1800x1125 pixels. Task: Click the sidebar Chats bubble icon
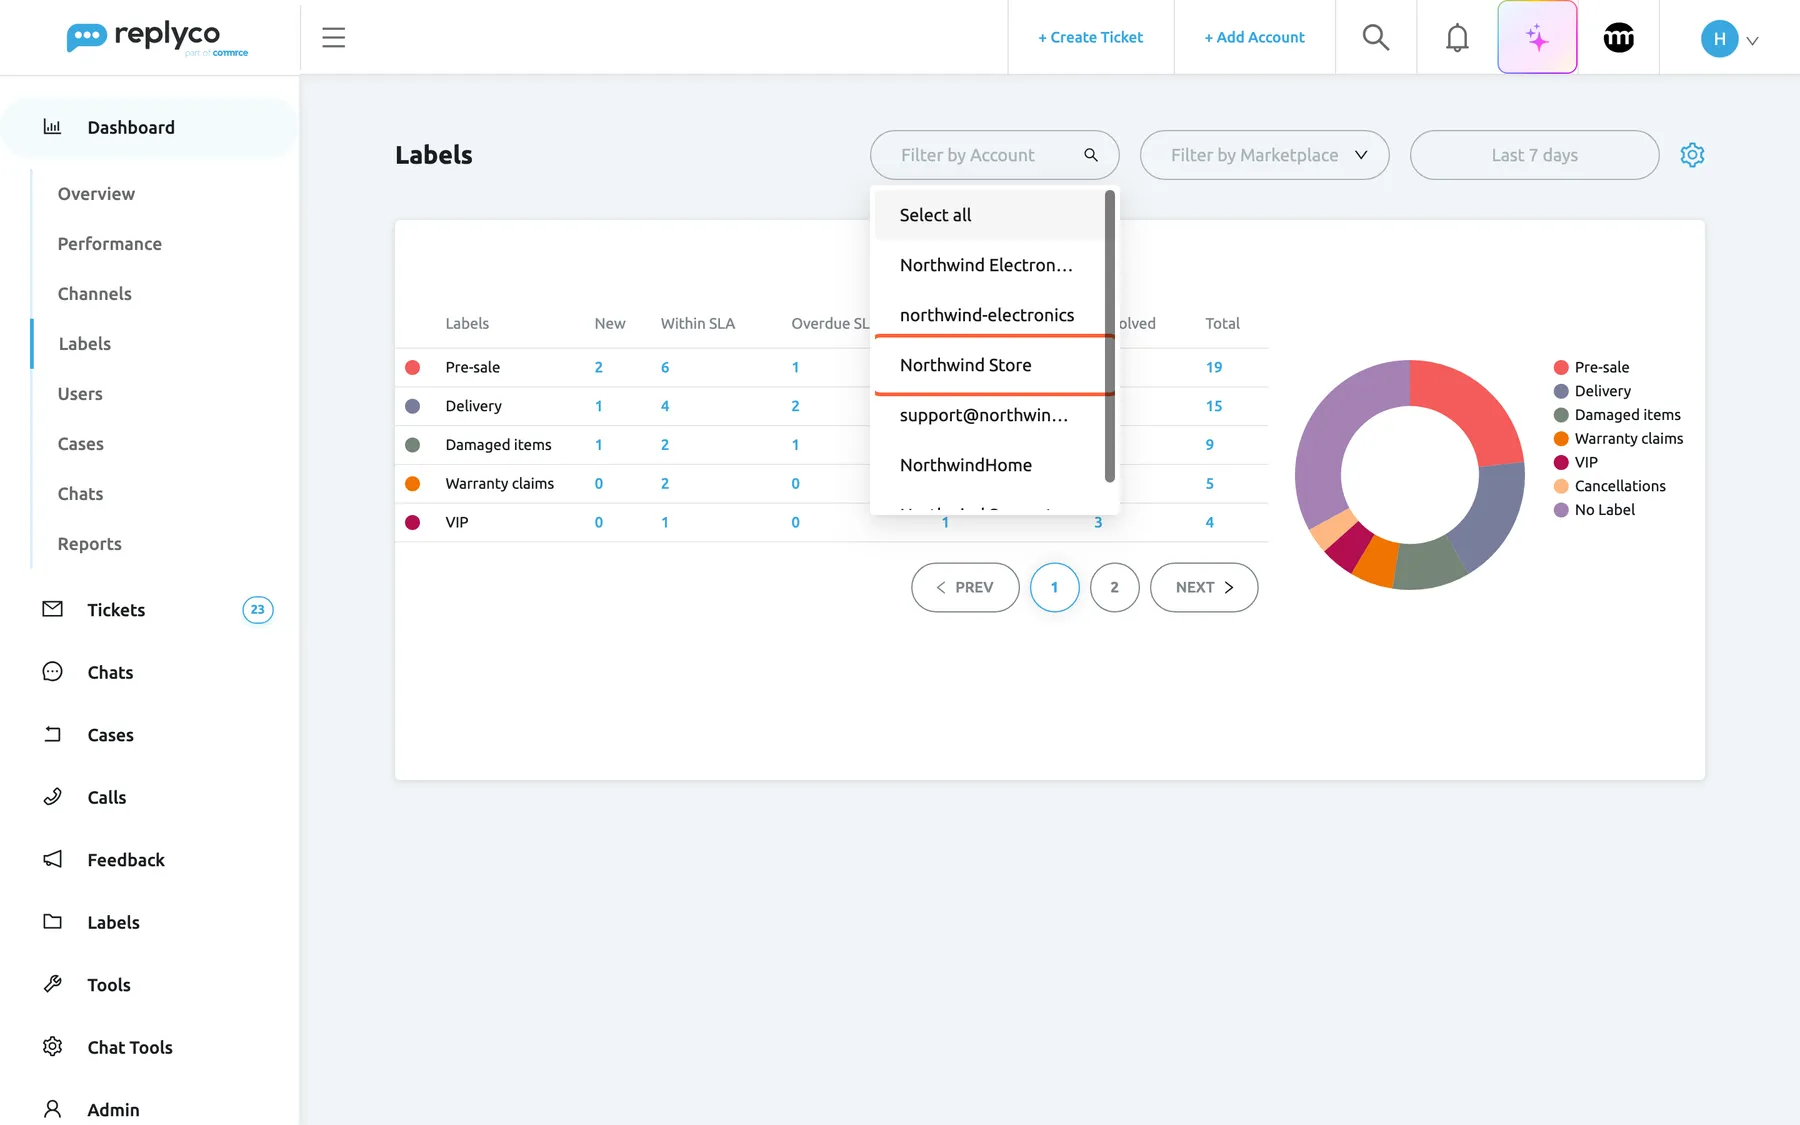click(x=53, y=672)
